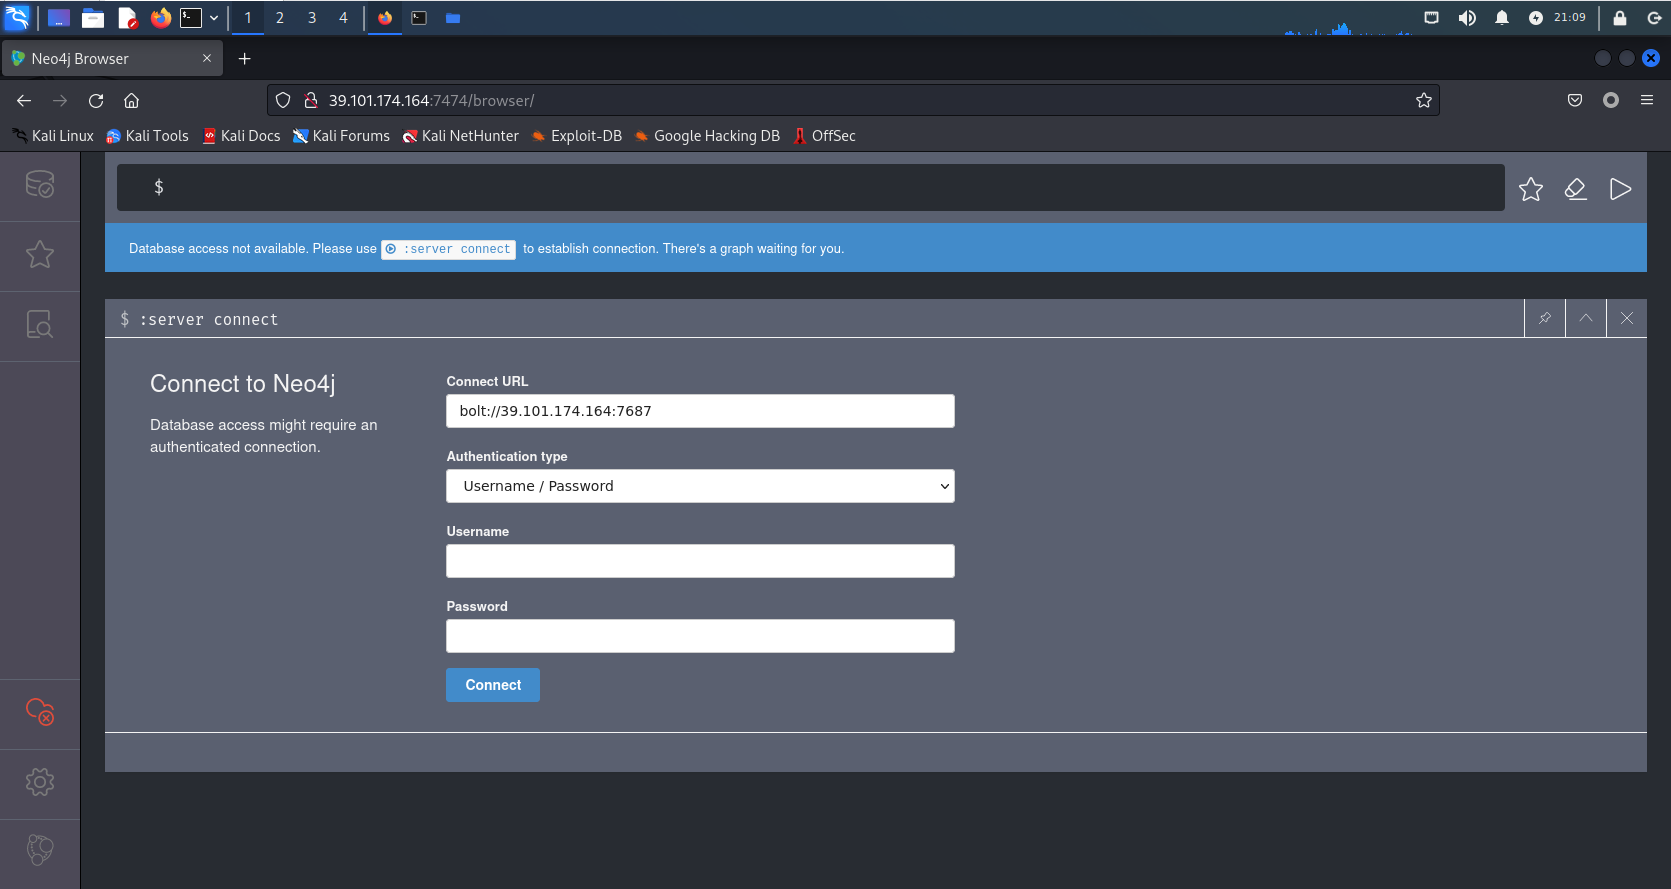
Task: Open the Exploit-DB bookmark
Action: (576, 136)
